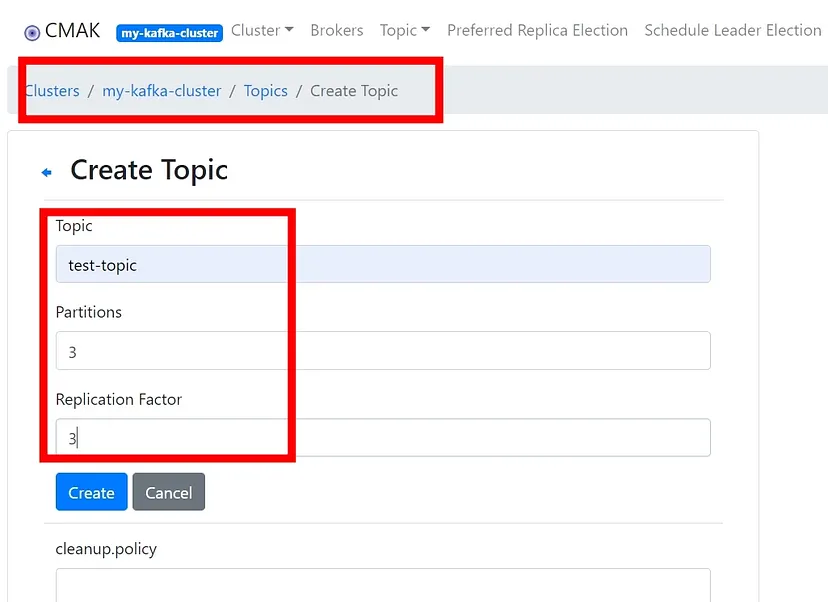Go back using the blue arrow icon
The image size is (828, 602).
[46, 173]
